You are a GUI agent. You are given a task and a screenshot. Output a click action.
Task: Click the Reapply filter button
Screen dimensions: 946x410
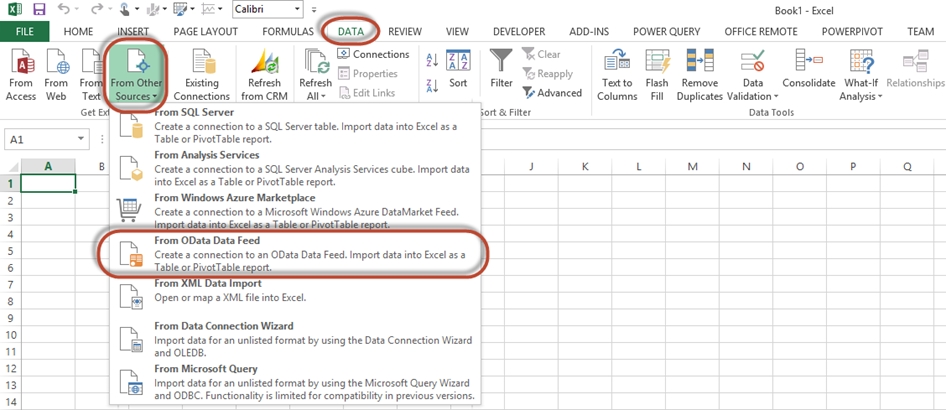[547, 74]
